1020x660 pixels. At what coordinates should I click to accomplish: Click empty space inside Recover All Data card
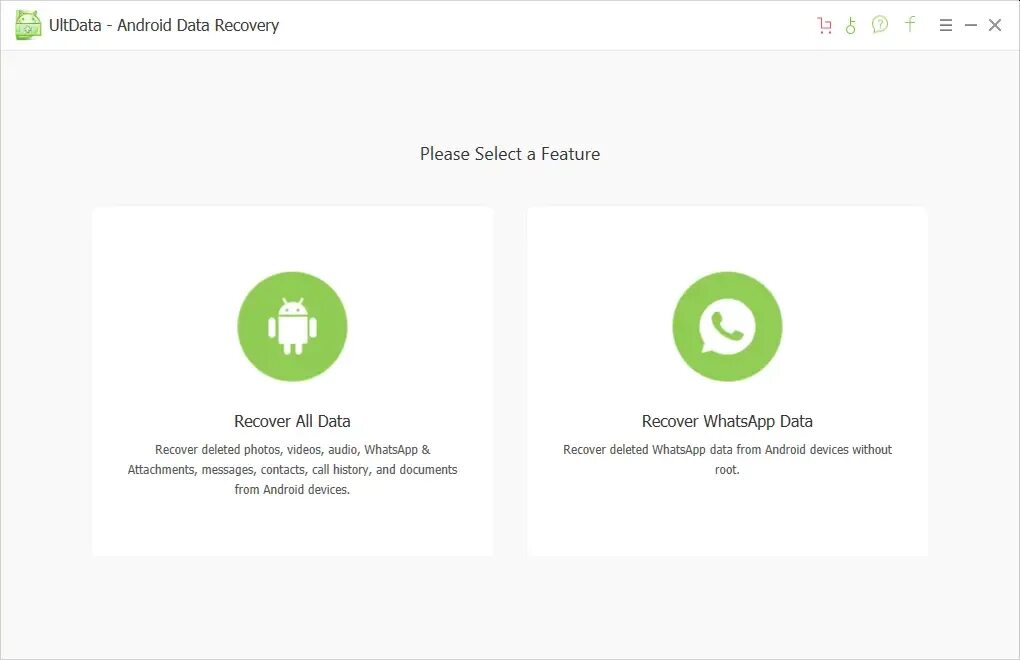pyautogui.click(x=292, y=527)
